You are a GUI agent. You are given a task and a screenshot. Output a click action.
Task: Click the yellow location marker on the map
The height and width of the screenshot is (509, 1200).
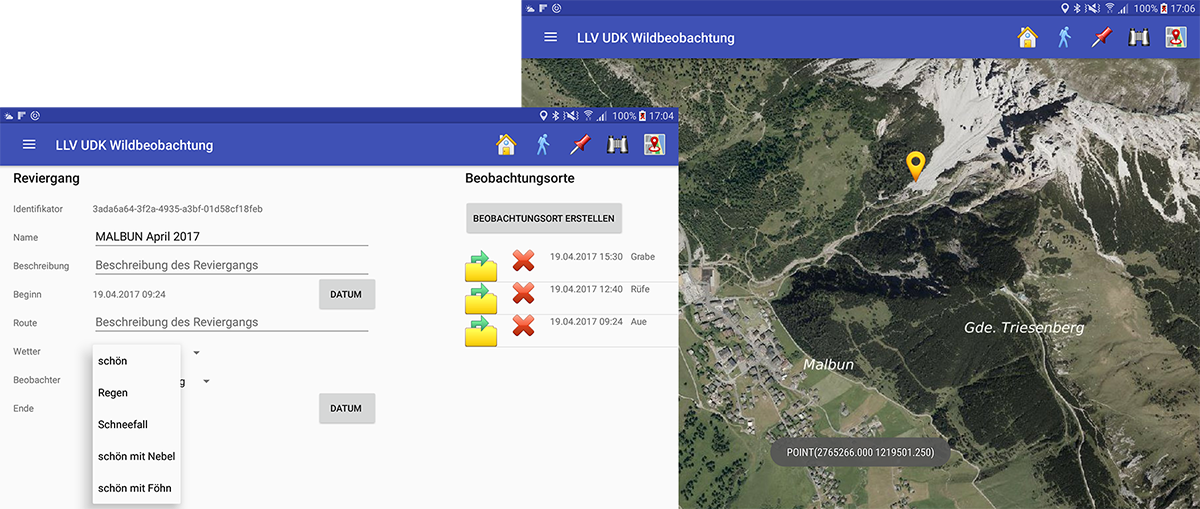(915, 166)
